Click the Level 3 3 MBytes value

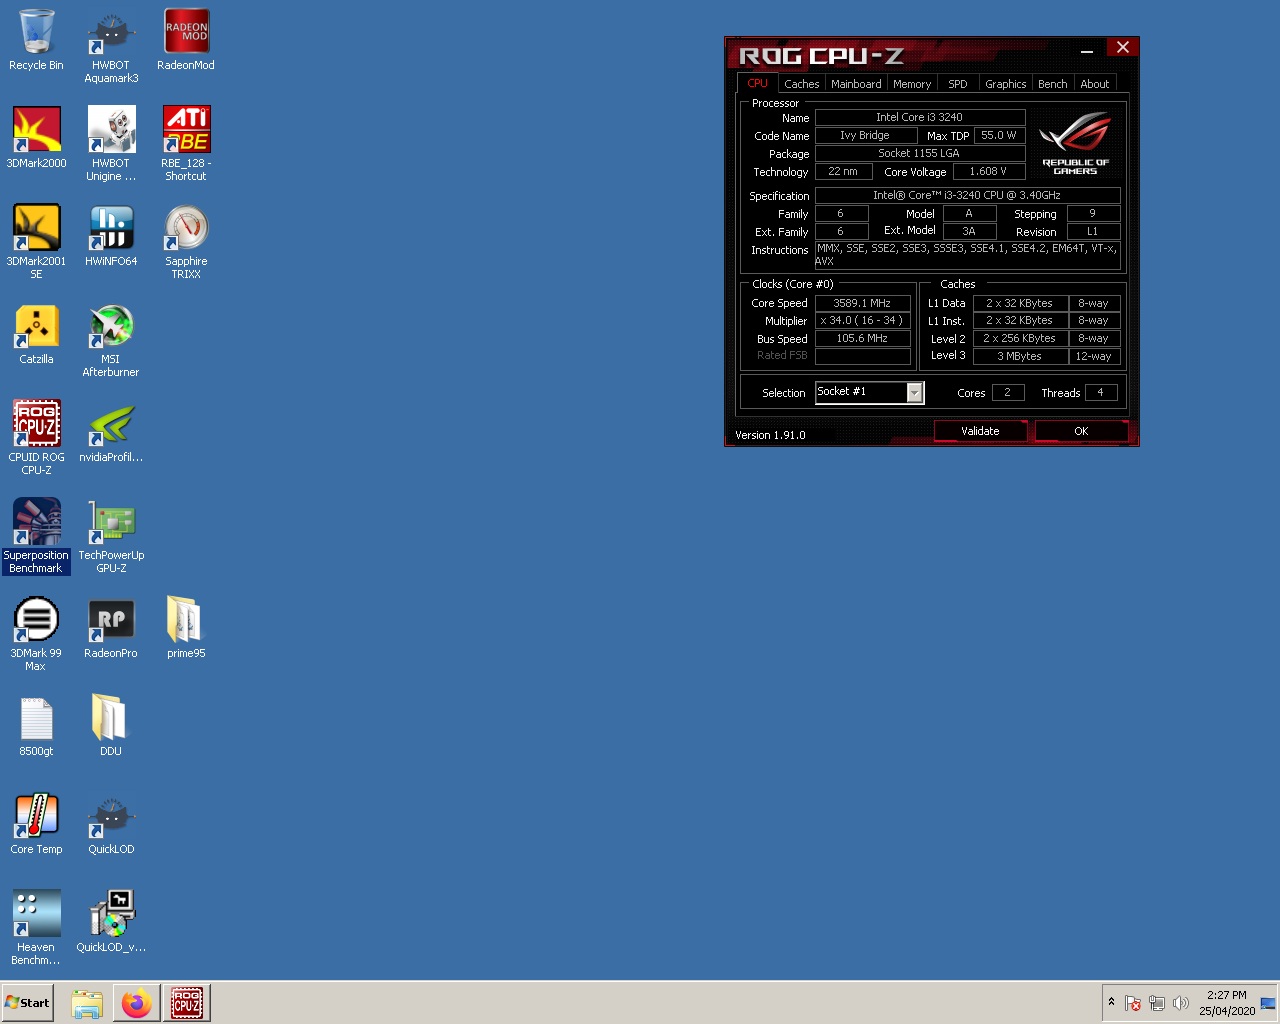(x=1019, y=356)
